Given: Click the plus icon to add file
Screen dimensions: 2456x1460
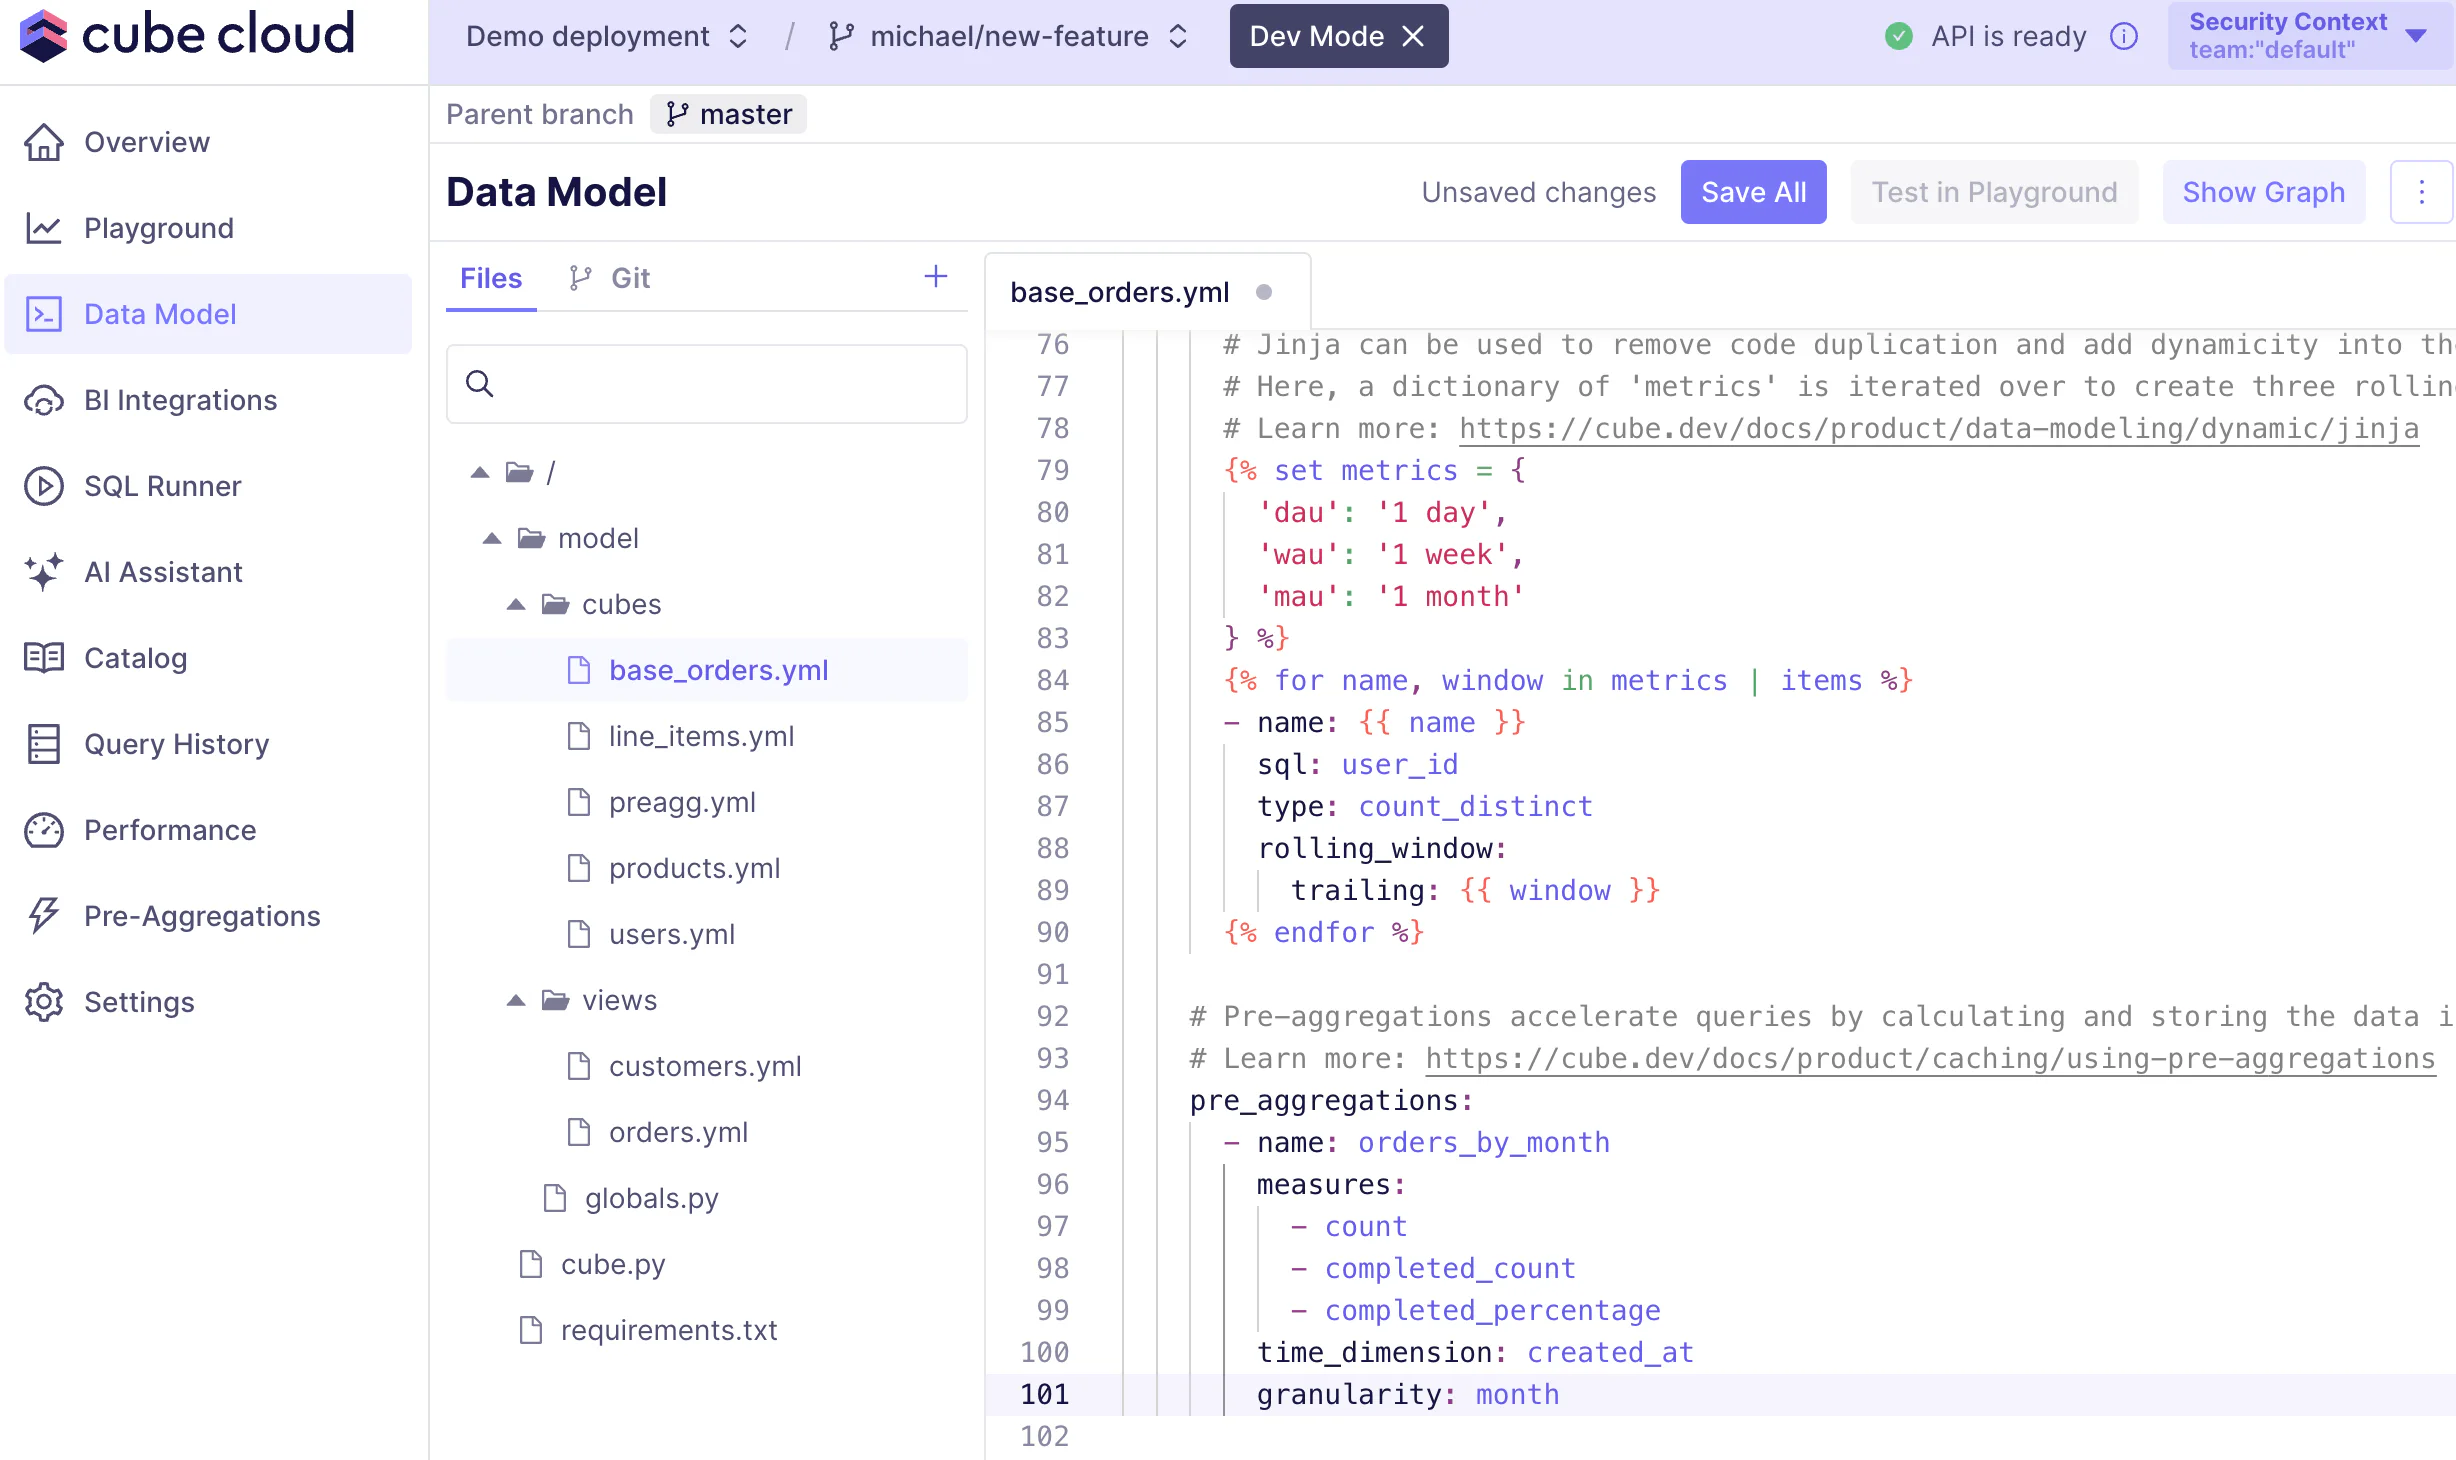Looking at the screenshot, I should coord(935,276).
